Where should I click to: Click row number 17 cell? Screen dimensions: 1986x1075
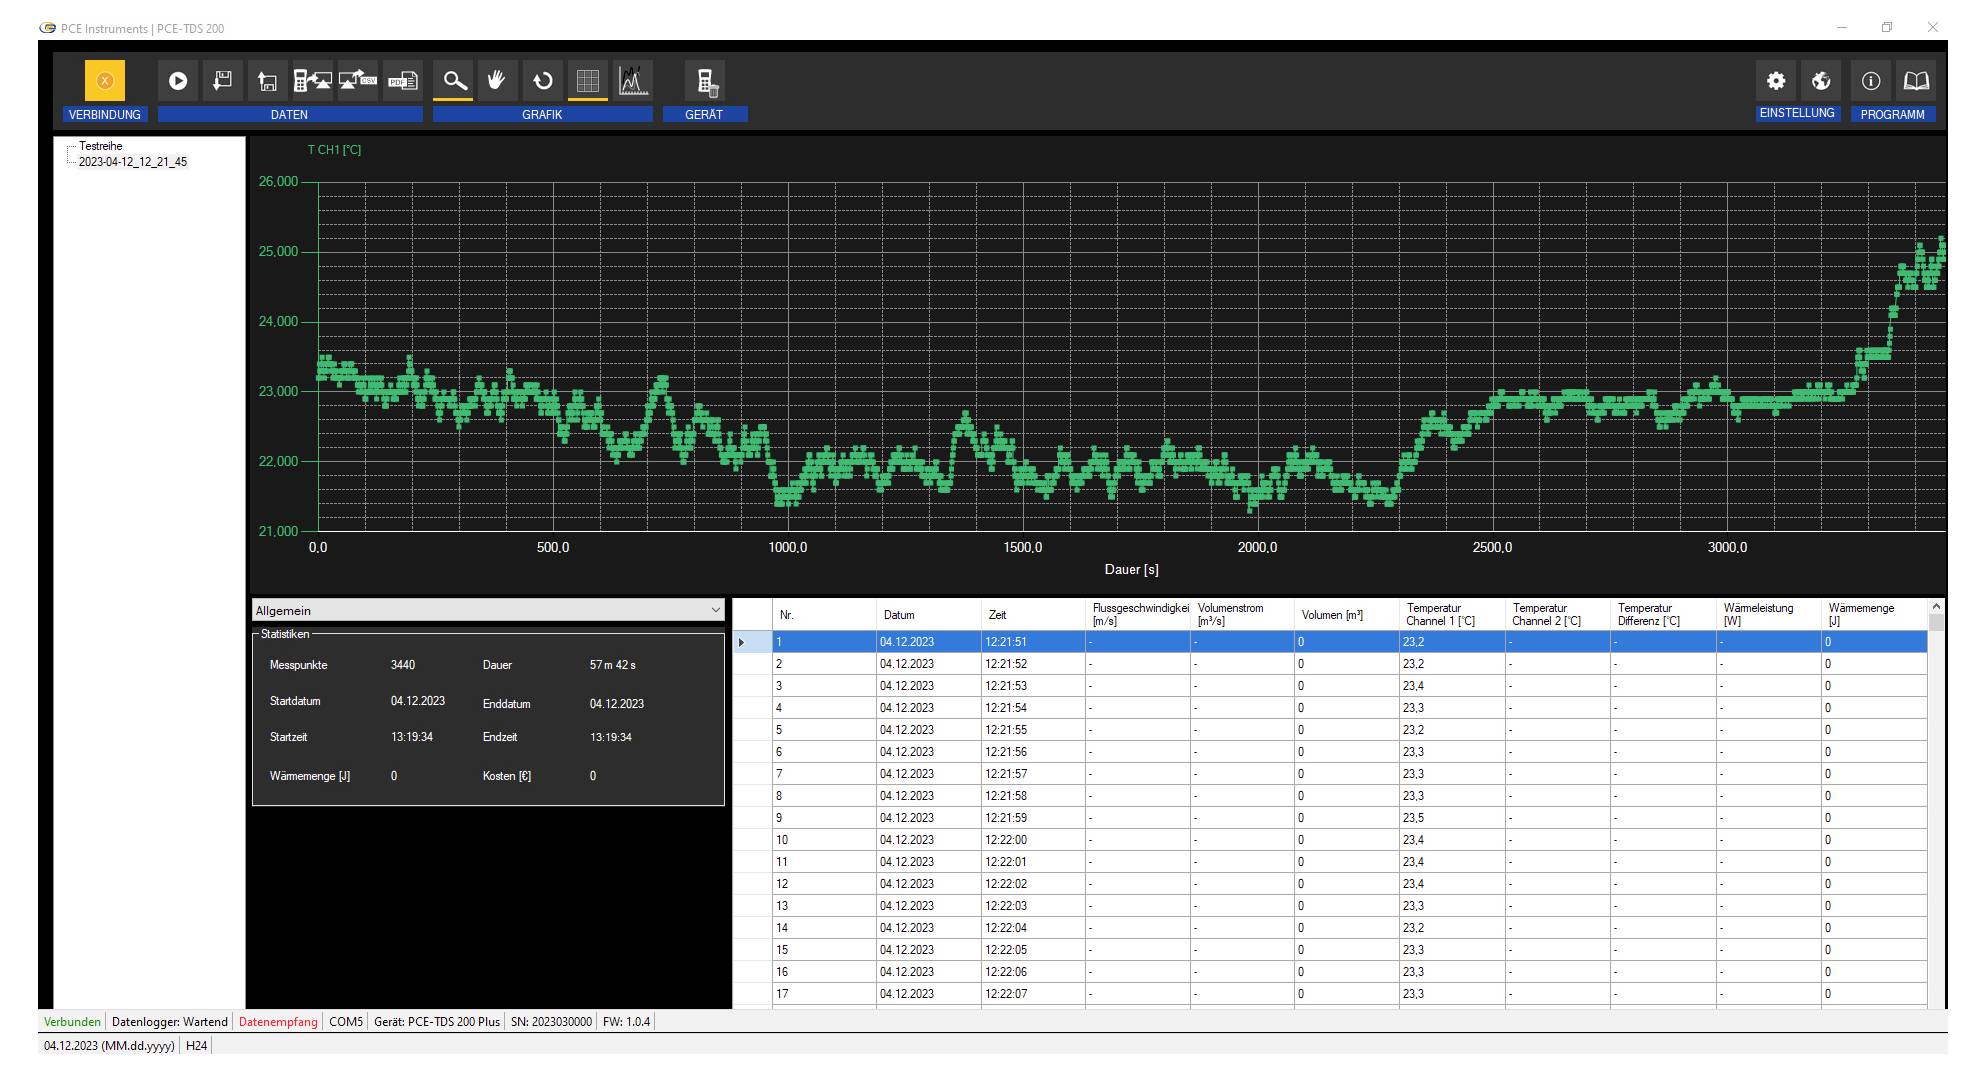click(x=824, y=994)
